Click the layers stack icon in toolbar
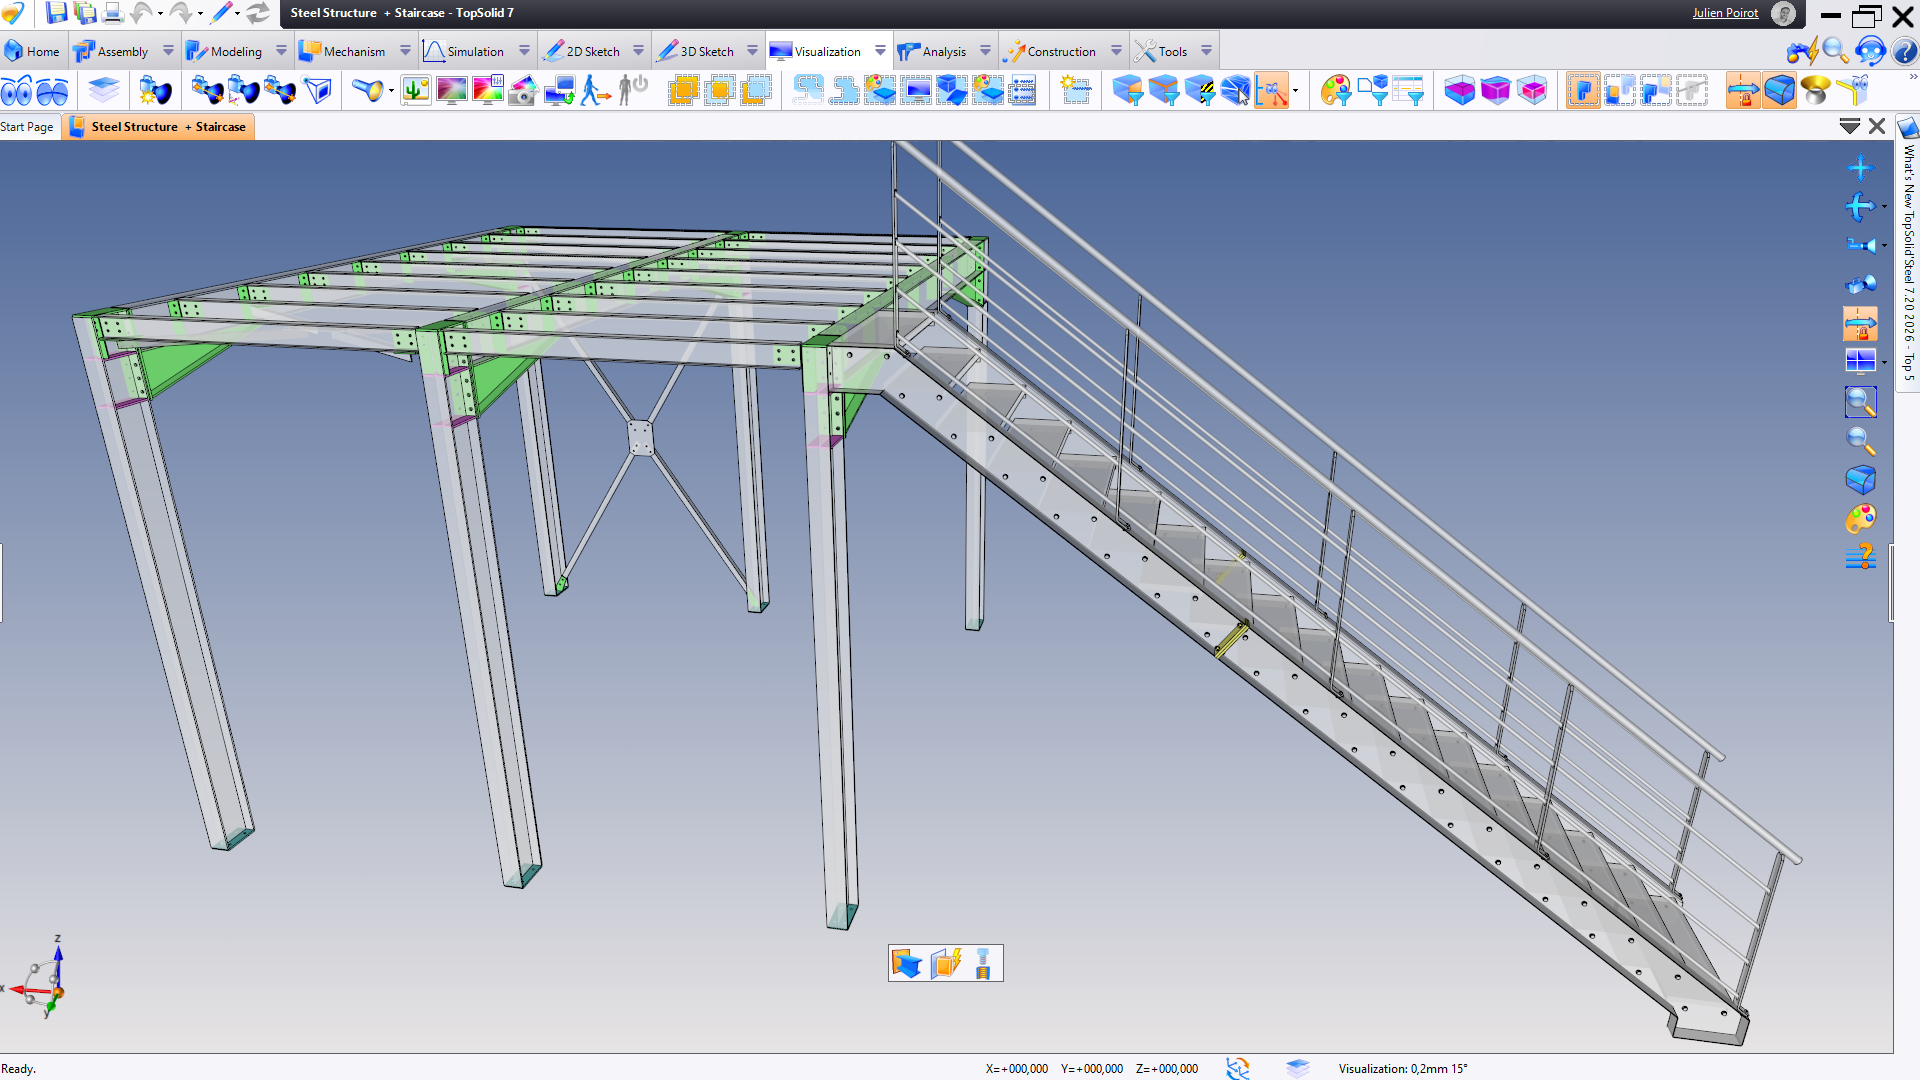Image resolution: width=1920 pixels, height=1080 pixels. tap(103, 90)
